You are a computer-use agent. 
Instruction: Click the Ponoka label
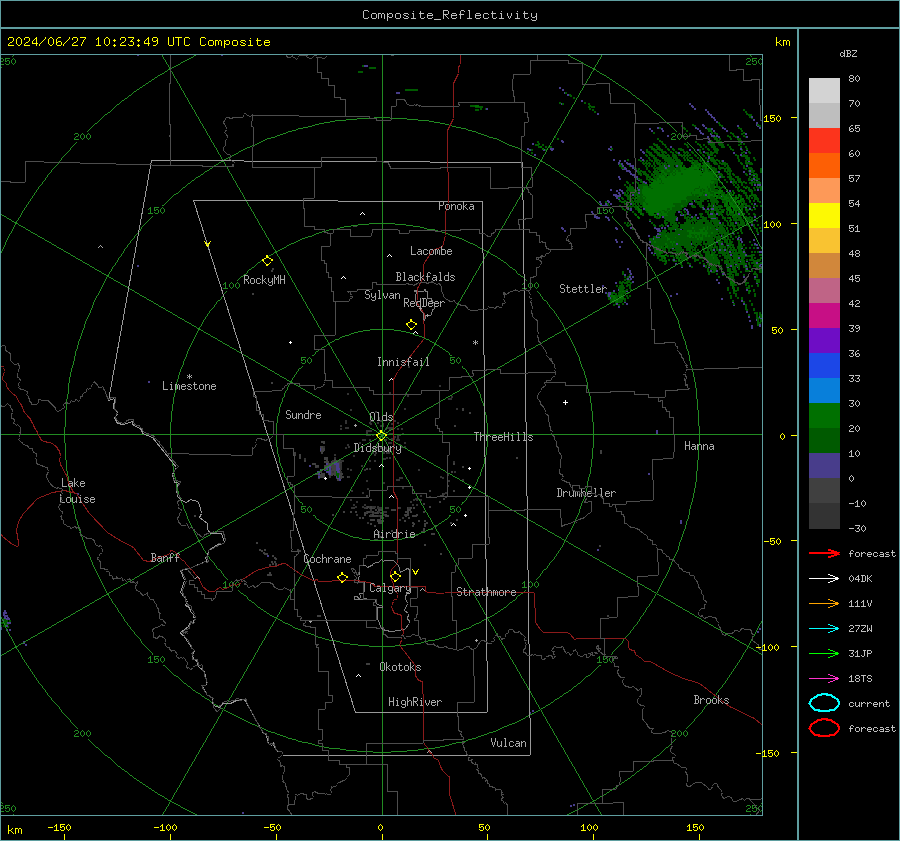456,206
